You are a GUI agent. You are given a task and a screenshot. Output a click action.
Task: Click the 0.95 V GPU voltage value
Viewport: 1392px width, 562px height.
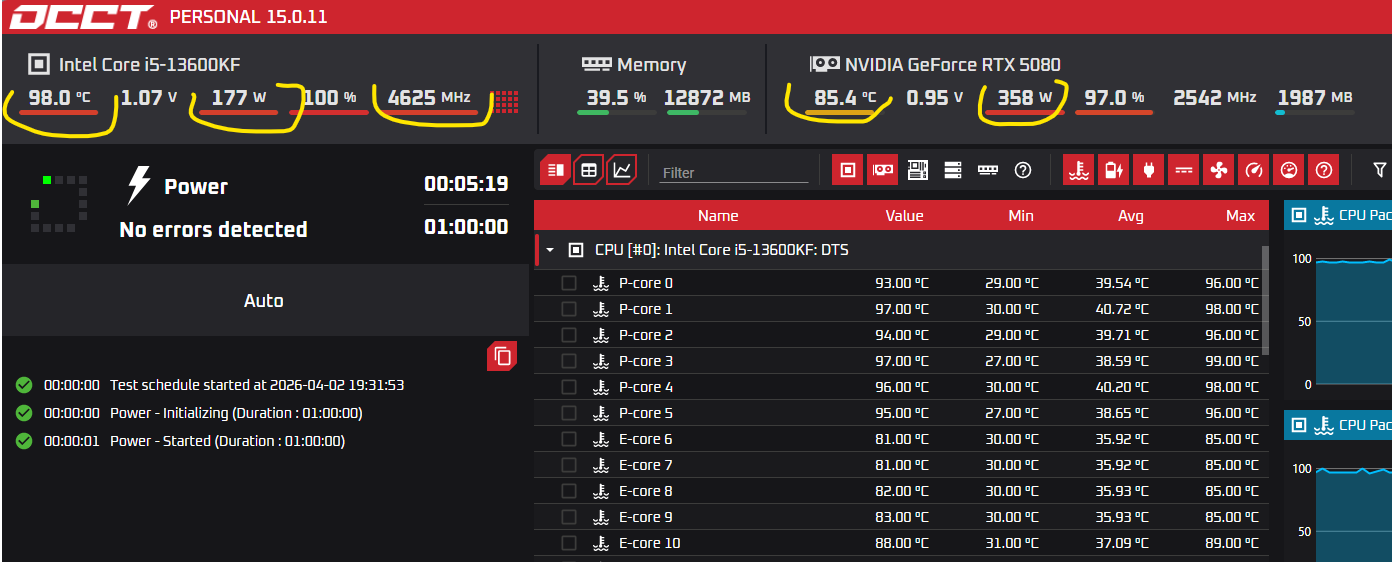935,97
